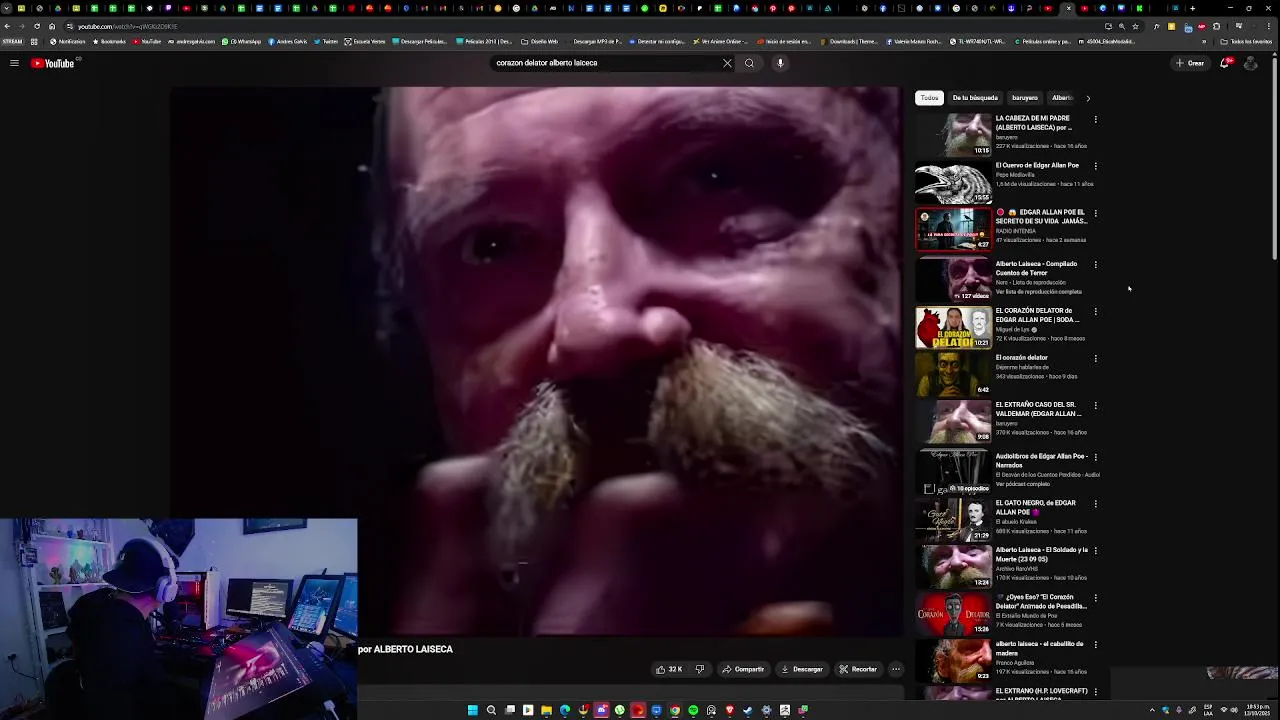Open YouTube notifications bell
This screenshot has width=1280, height=720.
[1224, 63]
